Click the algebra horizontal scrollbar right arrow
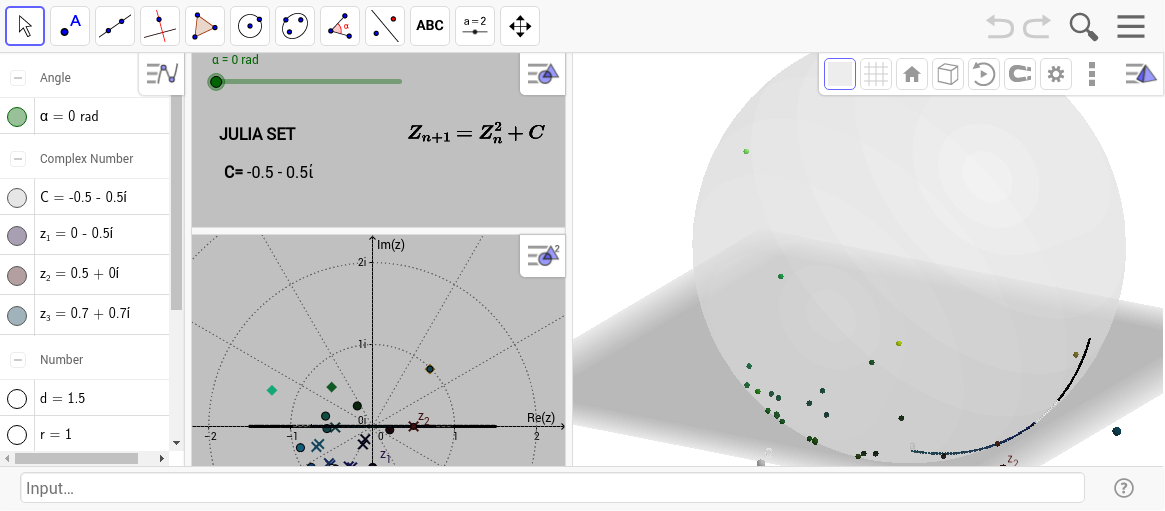1165x511 pixels. coord(163,458)
